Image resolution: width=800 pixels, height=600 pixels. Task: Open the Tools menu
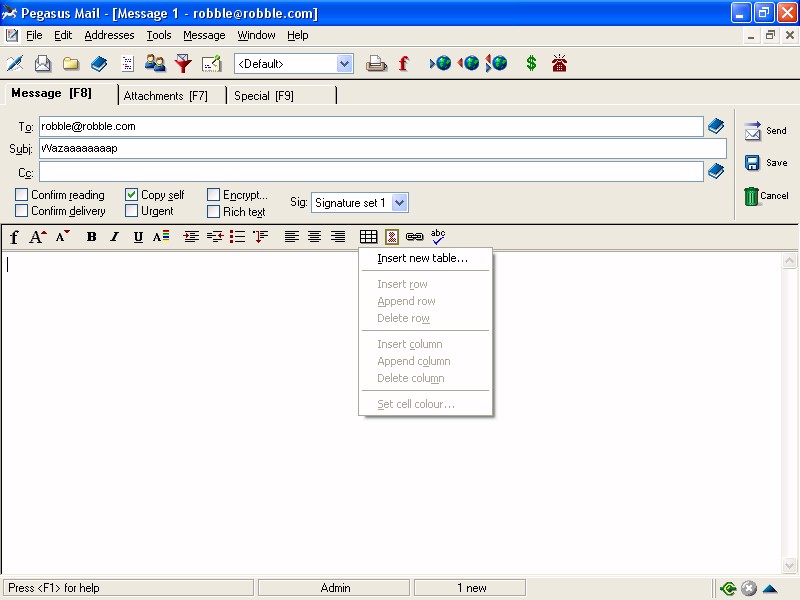click(x=159, y=35)
